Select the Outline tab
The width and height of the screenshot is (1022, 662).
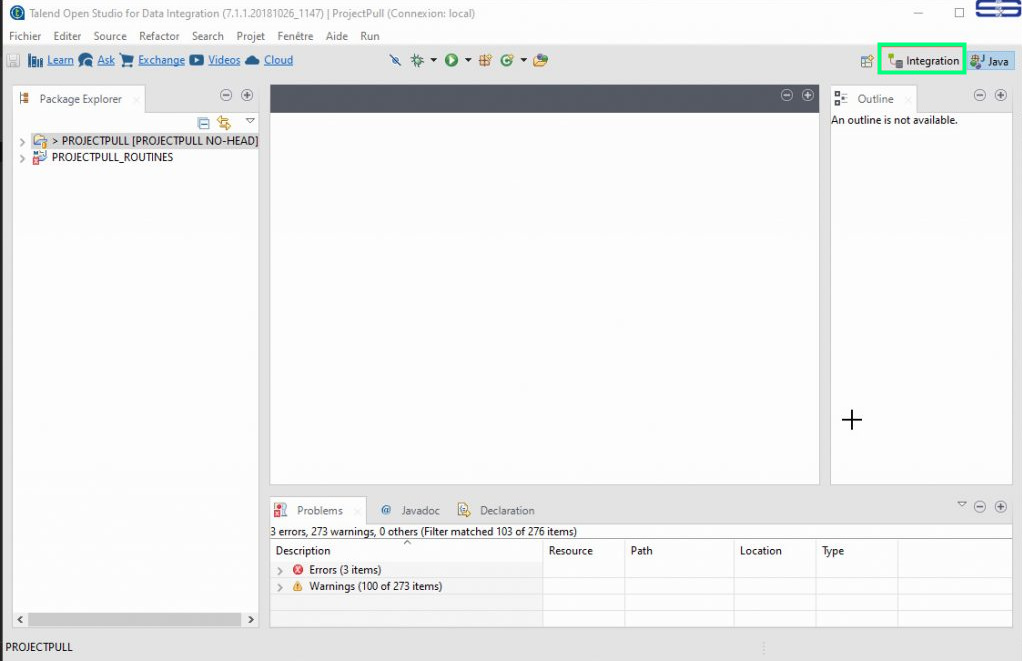tap(873, 99)
